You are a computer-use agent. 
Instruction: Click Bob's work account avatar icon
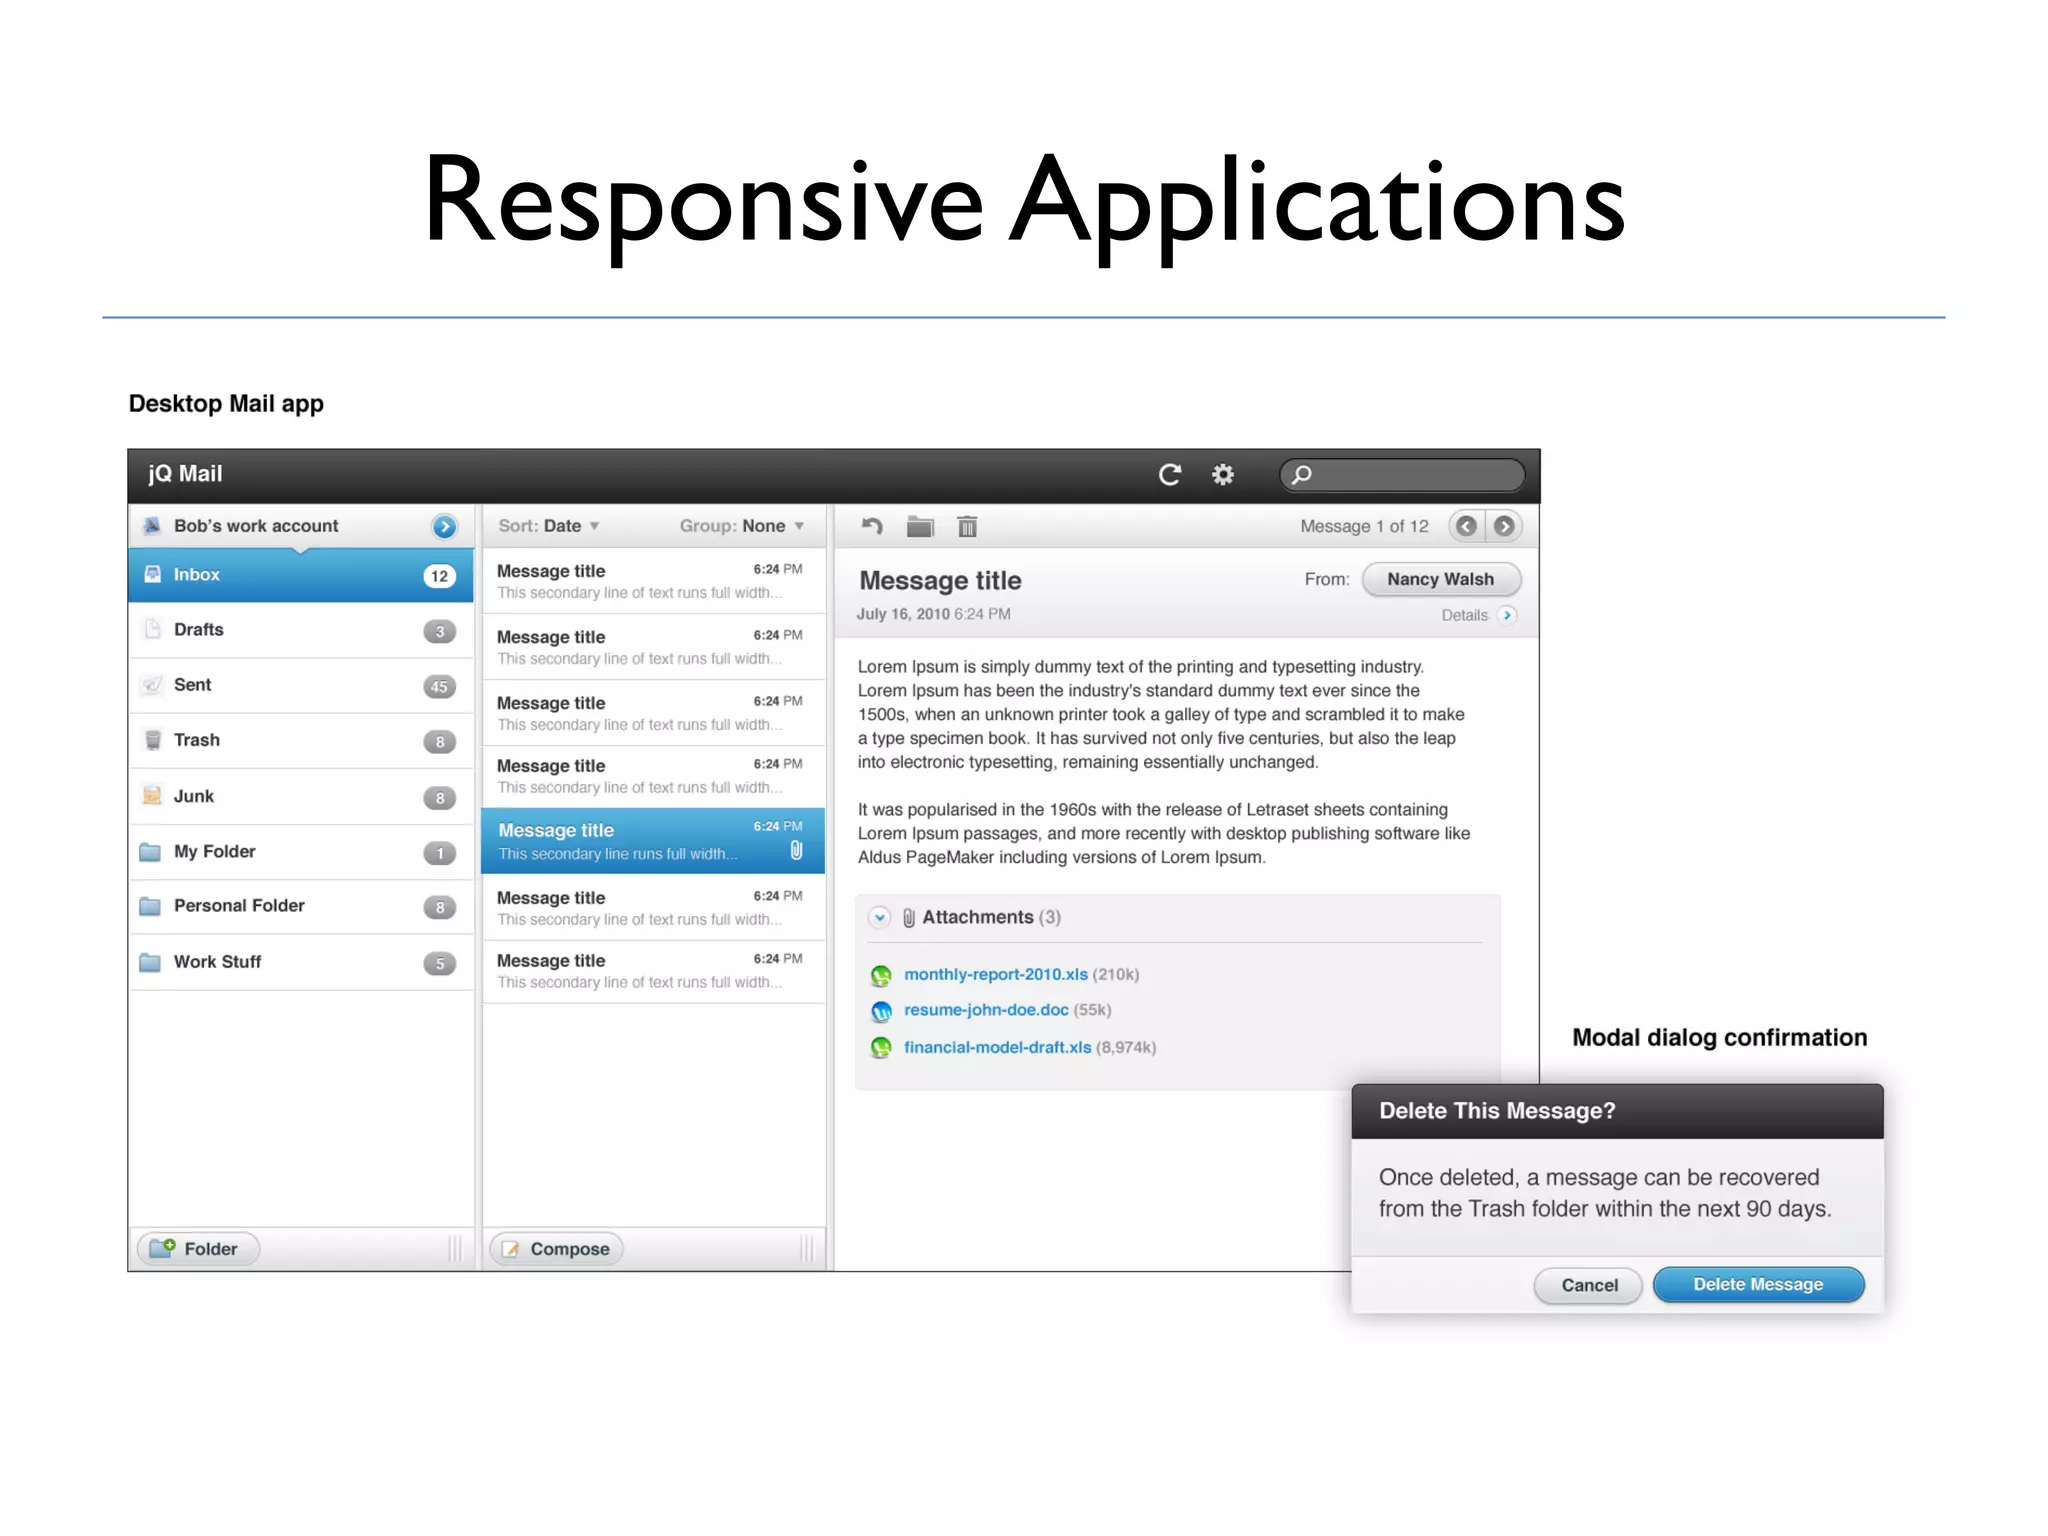coord(152,526)
